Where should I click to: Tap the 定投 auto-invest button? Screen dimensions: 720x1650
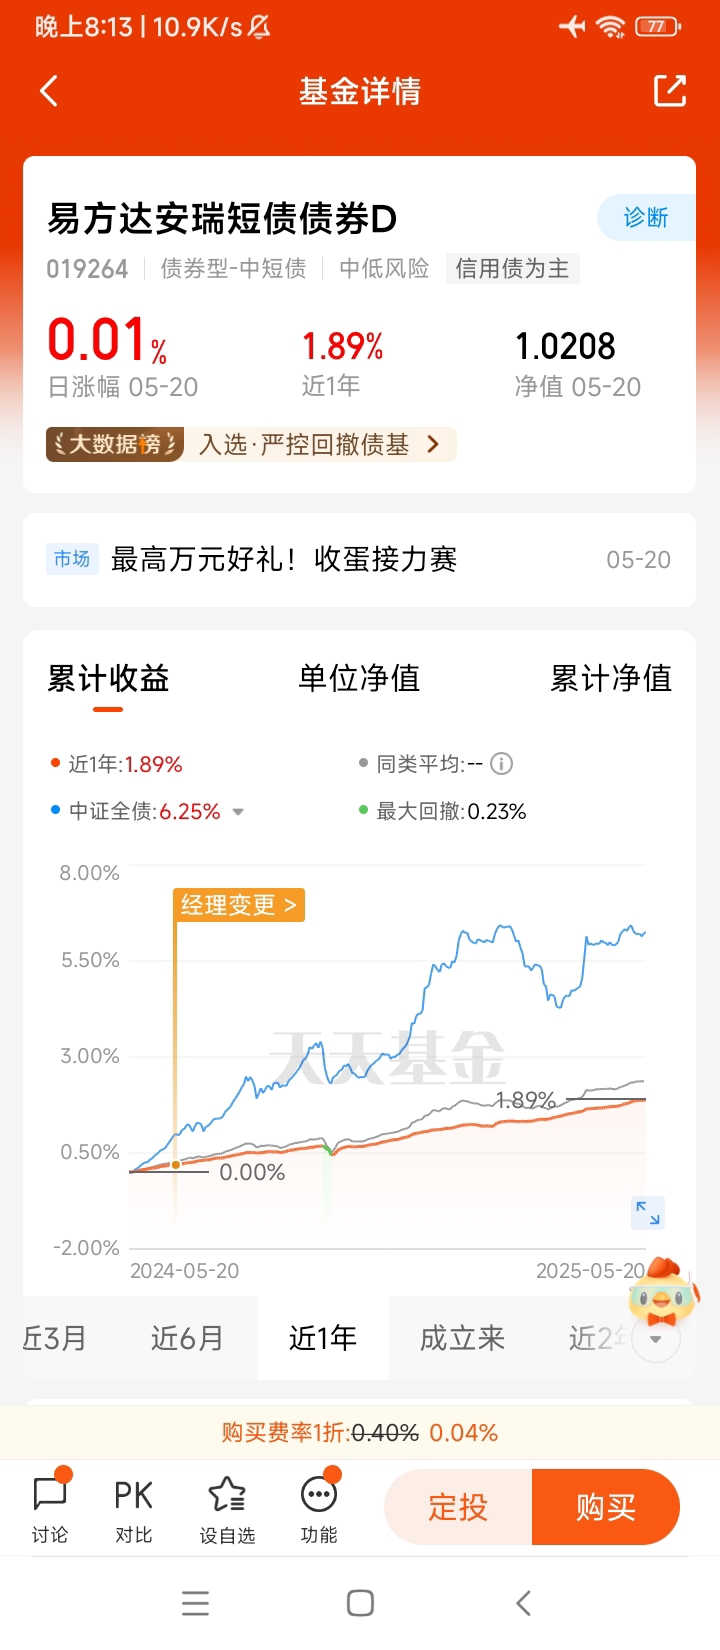[458, 1507]
